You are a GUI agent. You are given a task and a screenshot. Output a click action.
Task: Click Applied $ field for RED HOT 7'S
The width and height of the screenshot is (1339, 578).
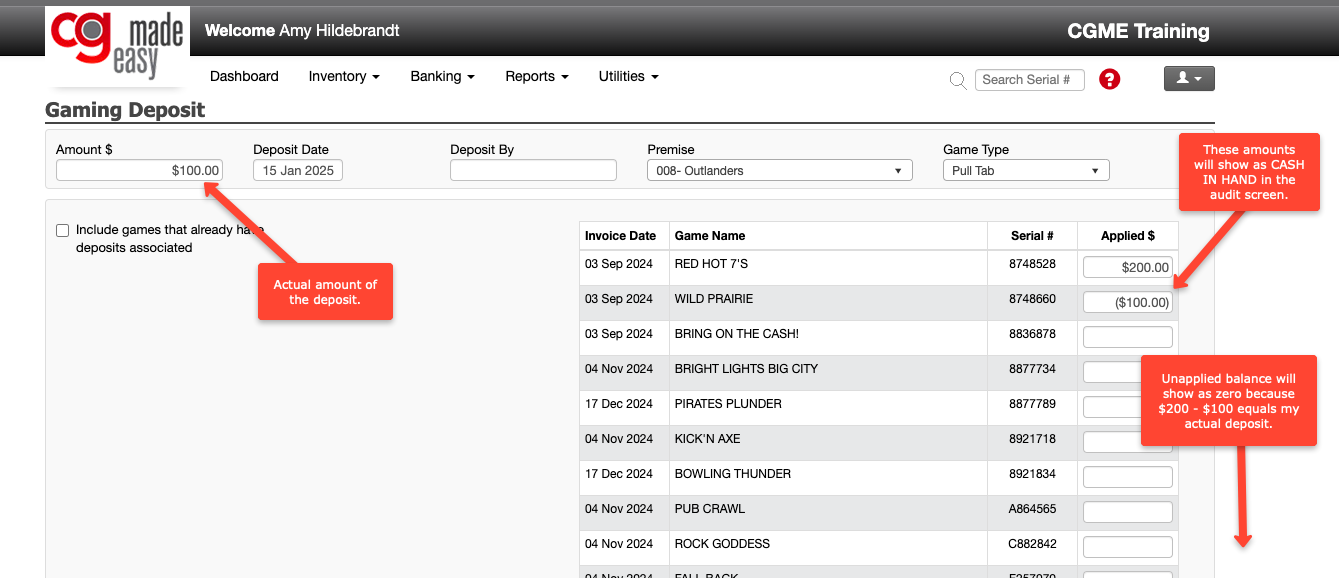pyautogui.click(x=1128, y=267)
